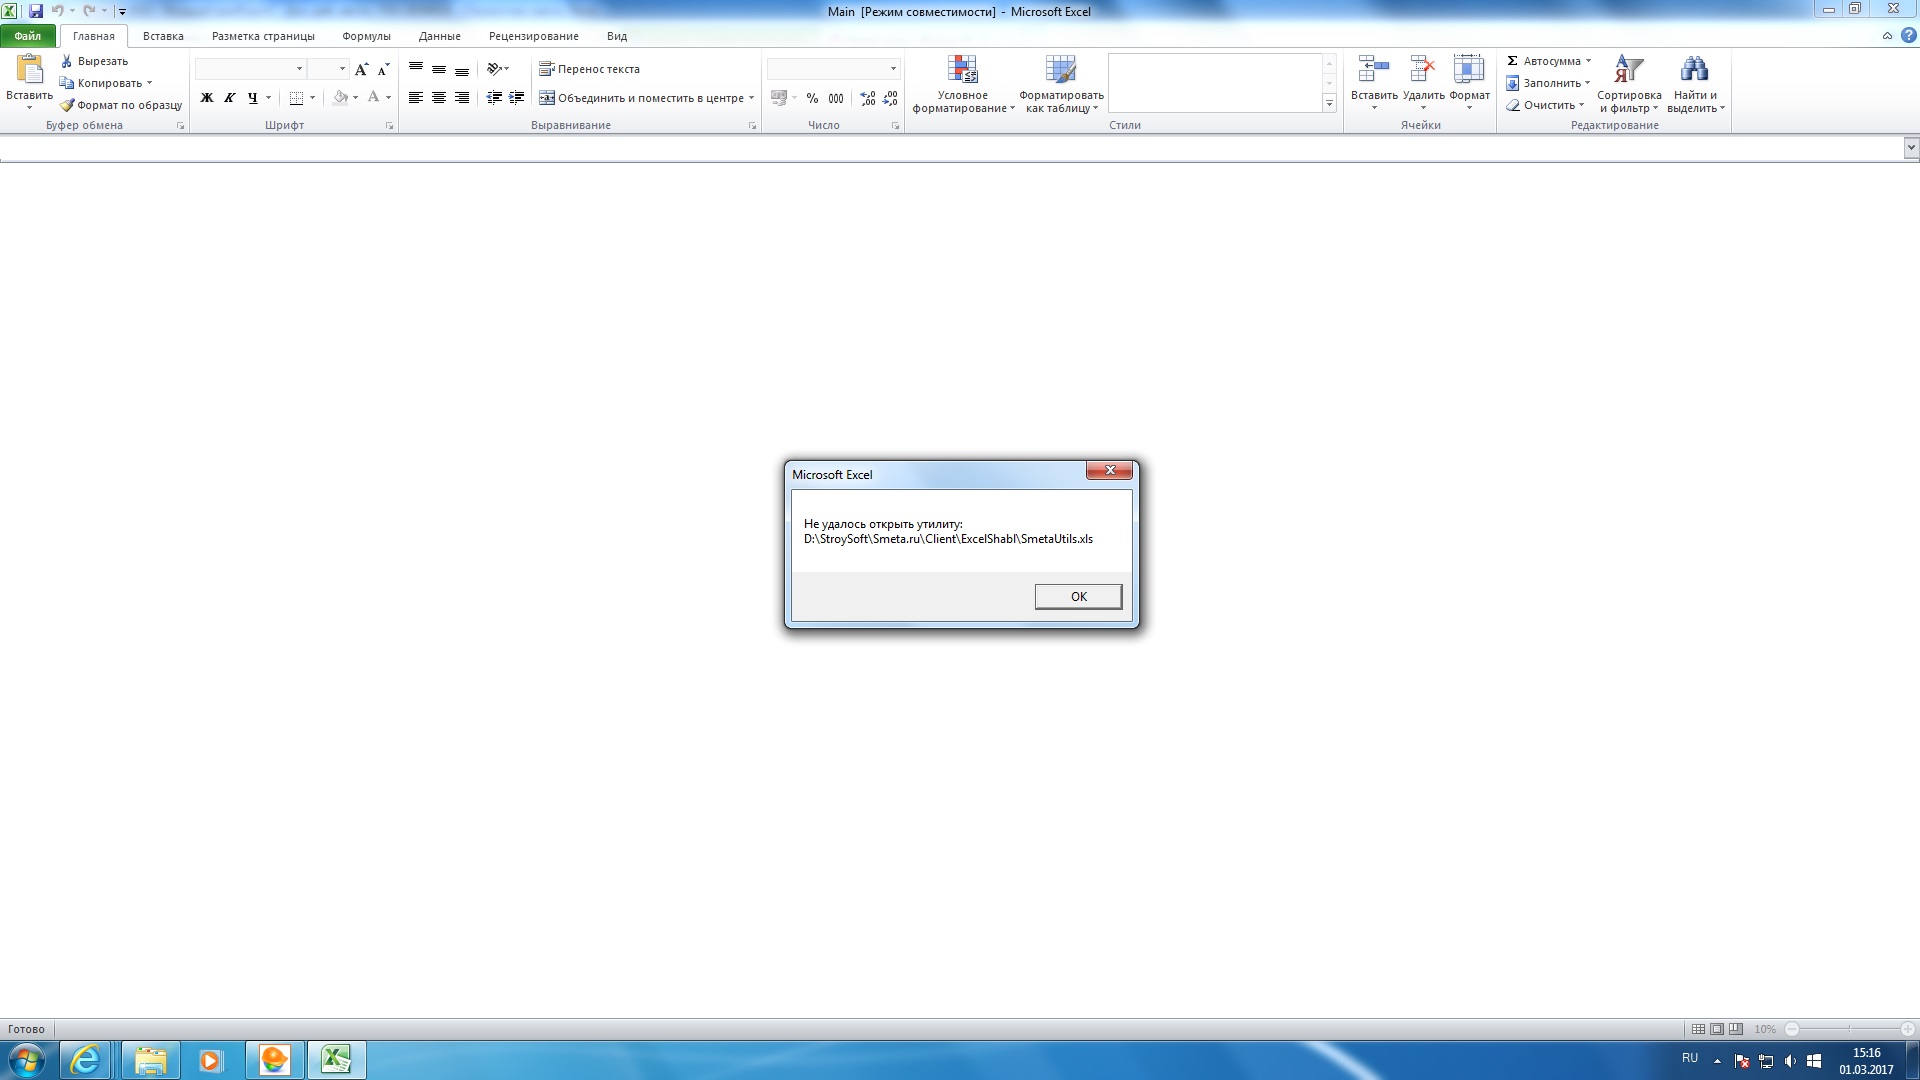Screen dimensions: 1920x1080
Task: Pick the fill color bucket
Action: point(341,98)
